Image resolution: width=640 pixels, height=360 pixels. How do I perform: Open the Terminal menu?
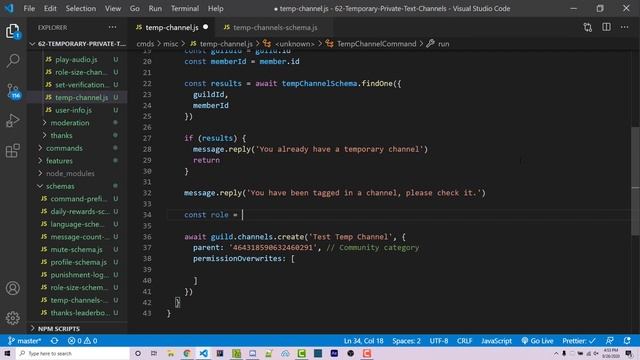click(185, 8)
